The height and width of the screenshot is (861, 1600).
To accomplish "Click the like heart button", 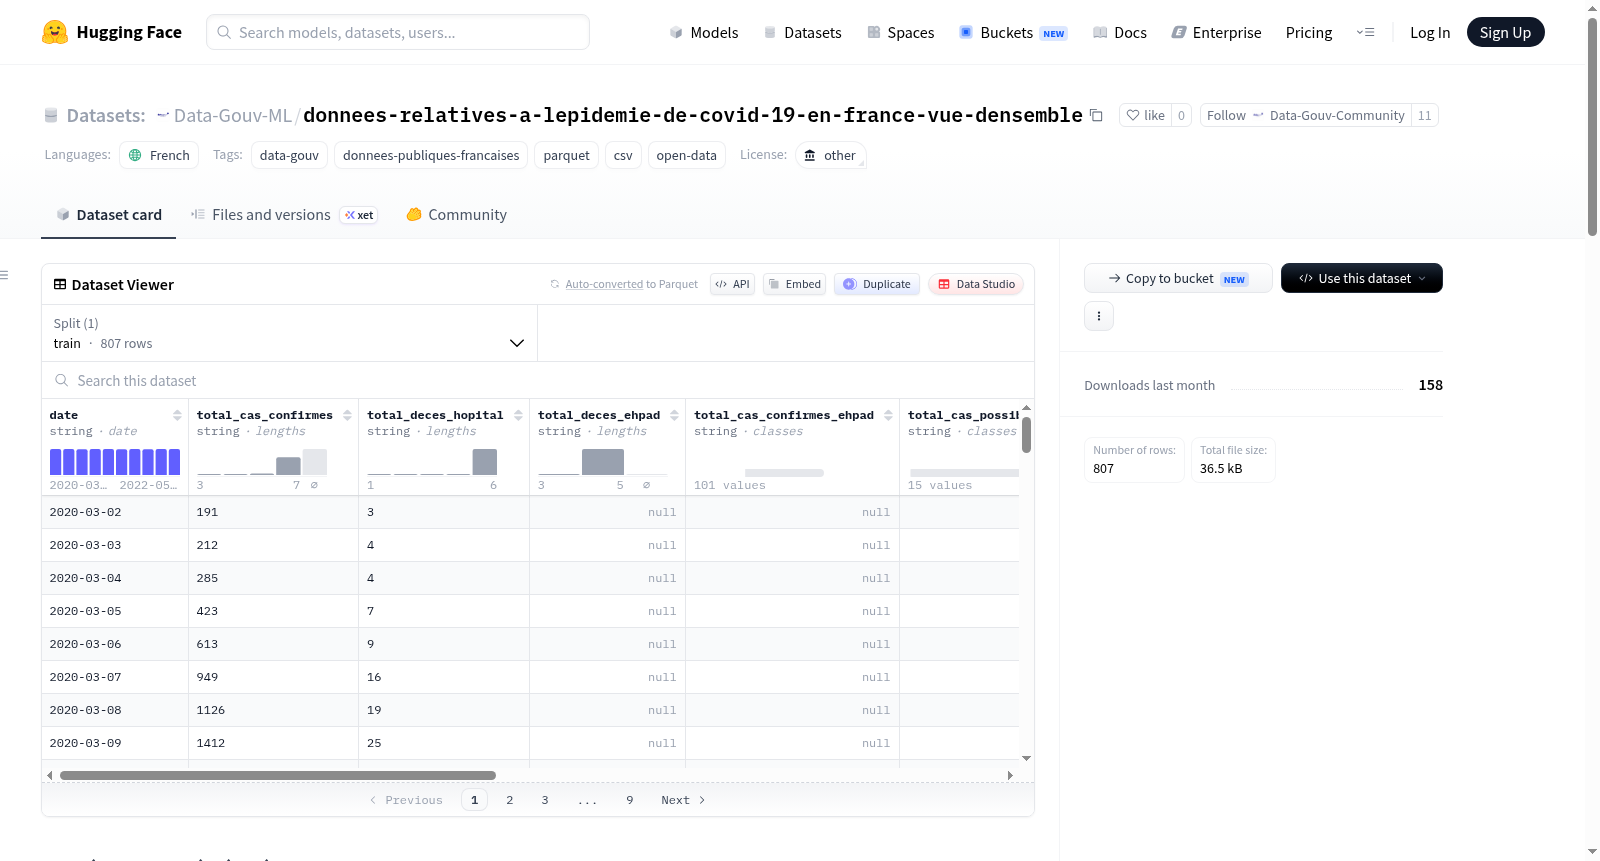I will [1145, 115].
